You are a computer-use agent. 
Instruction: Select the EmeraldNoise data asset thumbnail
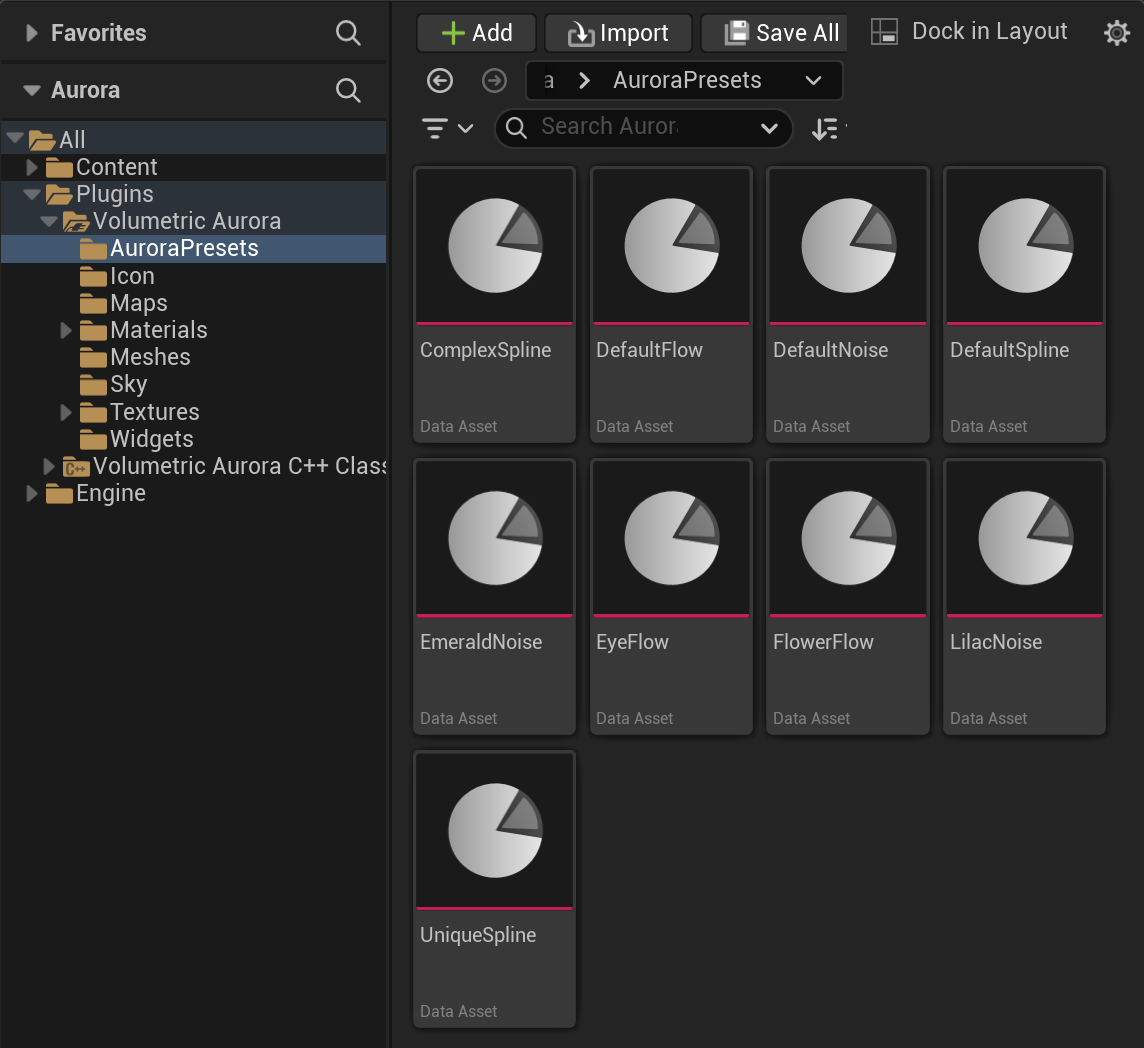[494, 540]
